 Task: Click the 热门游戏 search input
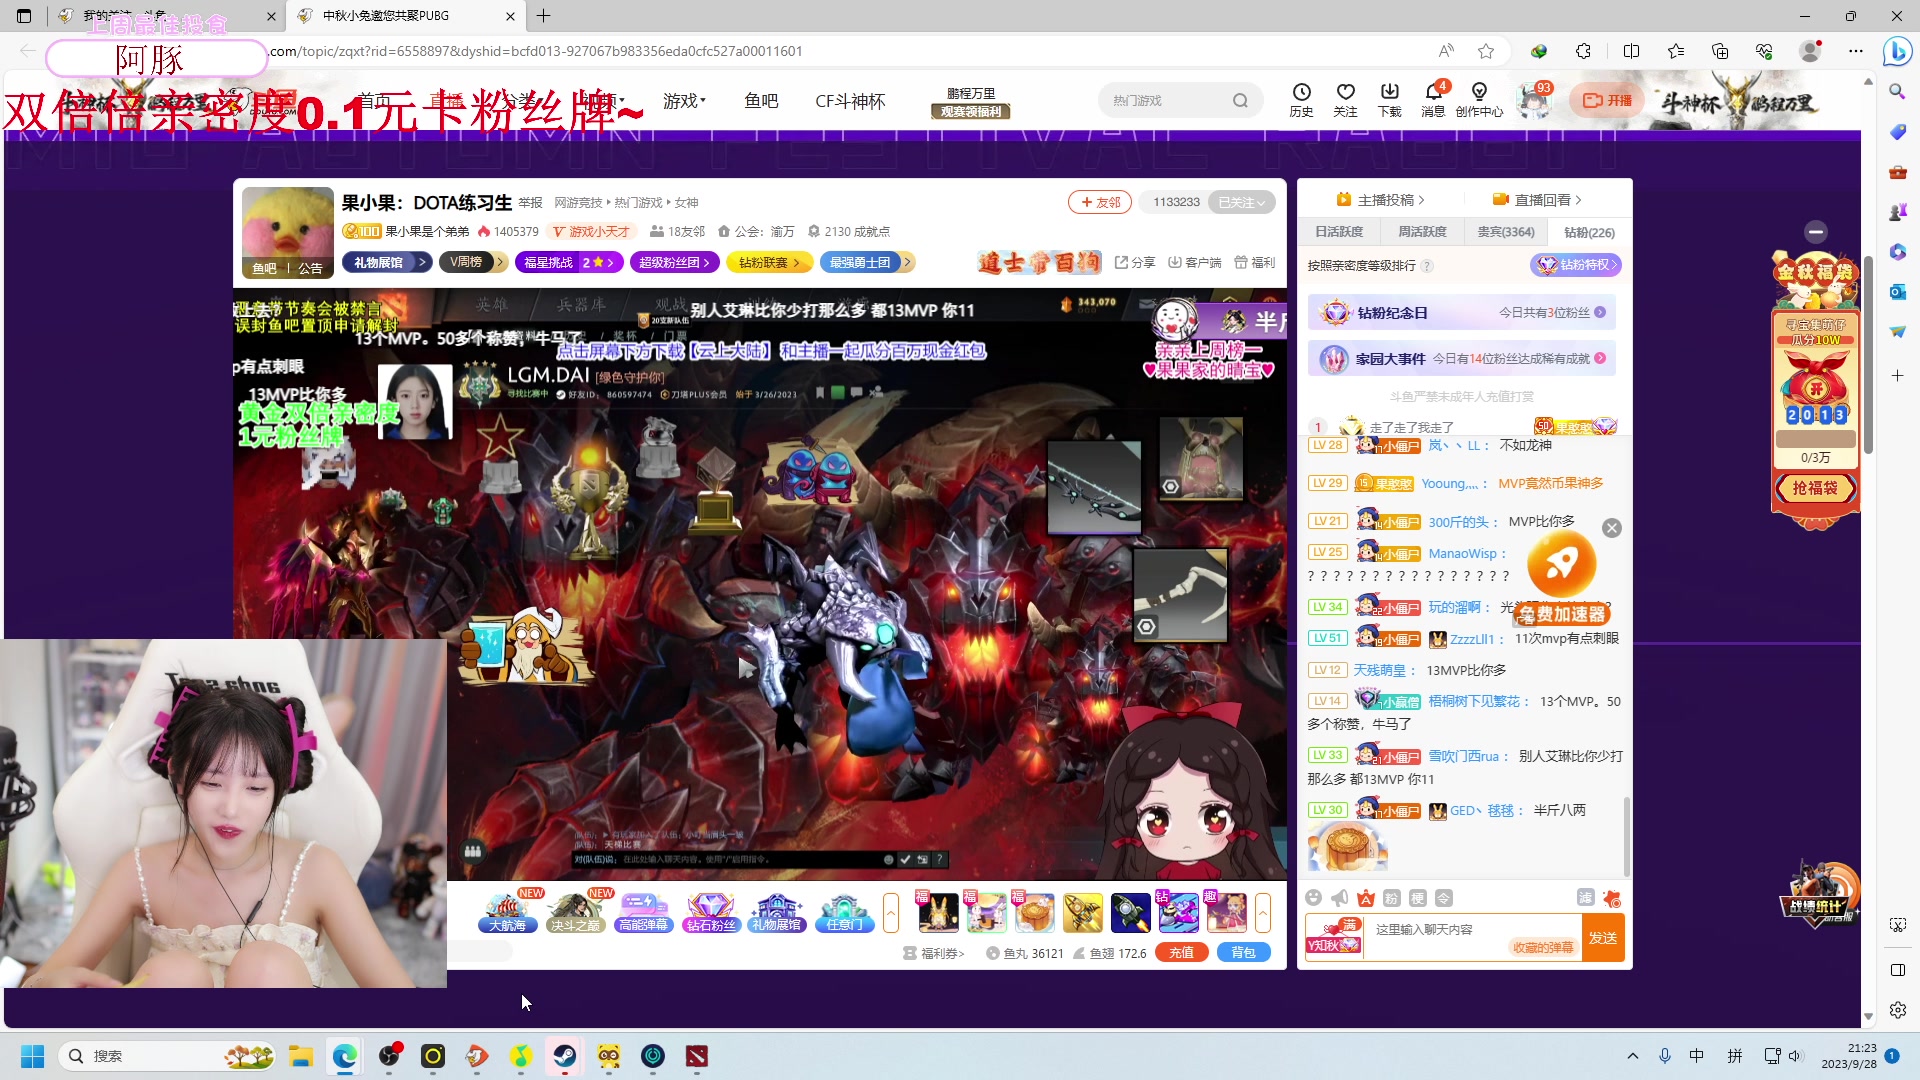point(1165,100)
